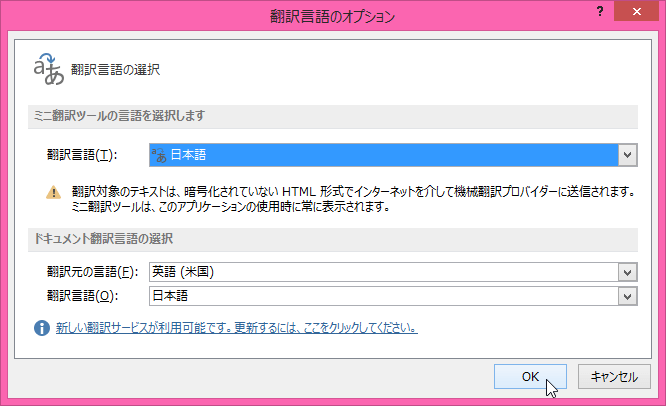
Task: Click the translation language icon in header
Action: point(48,69)
